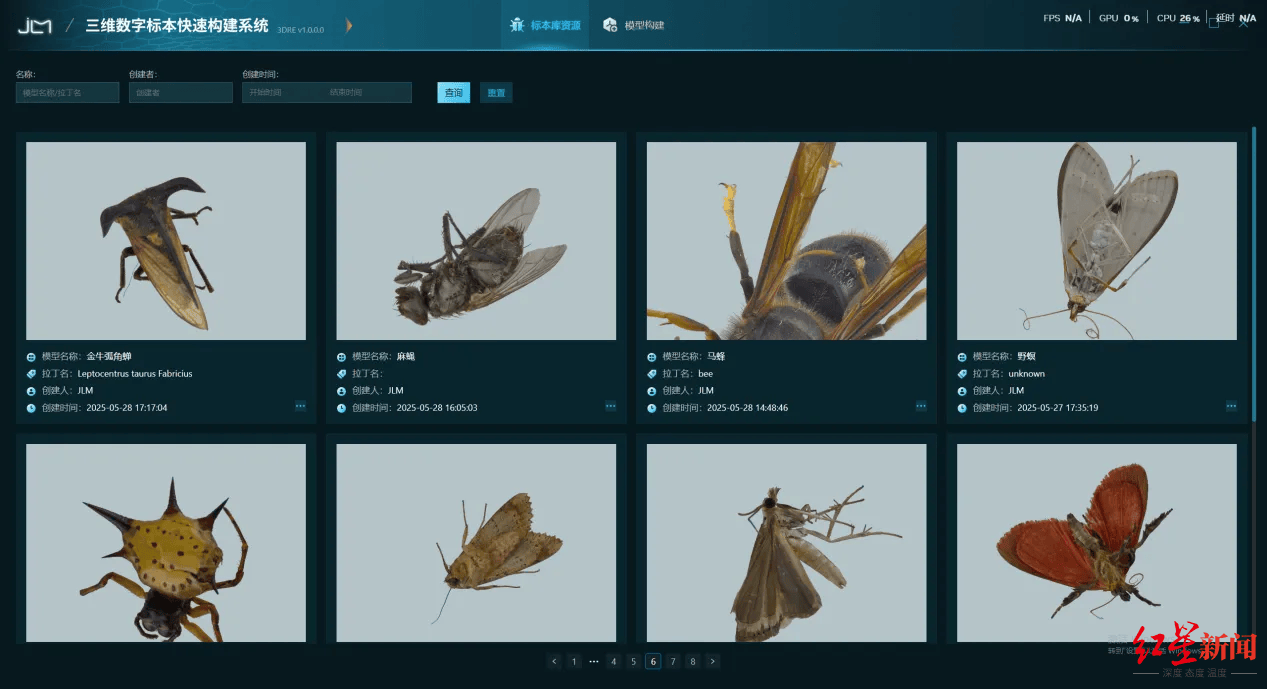Image resolution: width=1267 pixels, height=689 pixels.
Task: Click the 重置 reset button
Action: click(496, 93)
